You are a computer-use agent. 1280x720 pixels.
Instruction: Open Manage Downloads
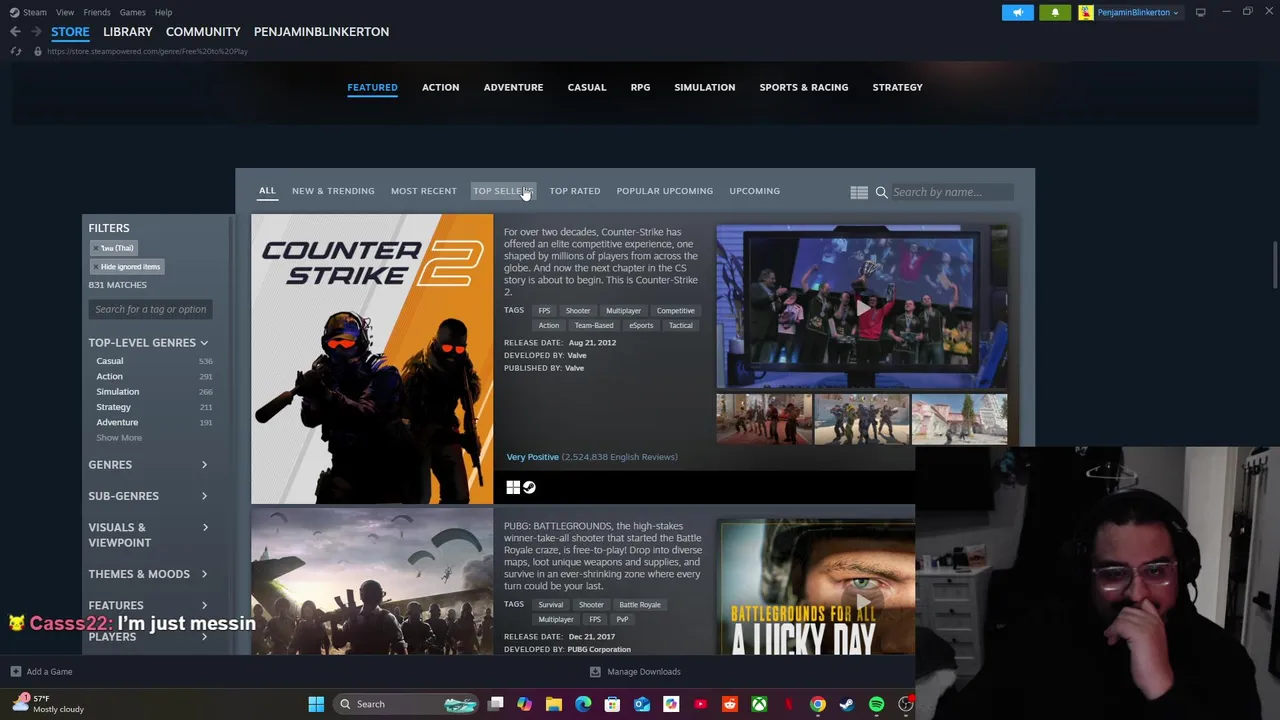point(635,672)
